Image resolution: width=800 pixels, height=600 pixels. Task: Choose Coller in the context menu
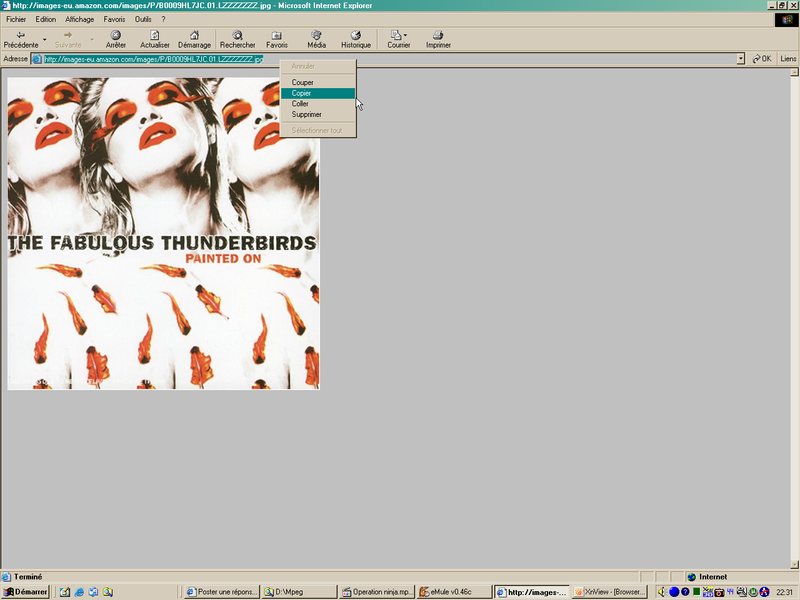(318, 104)
